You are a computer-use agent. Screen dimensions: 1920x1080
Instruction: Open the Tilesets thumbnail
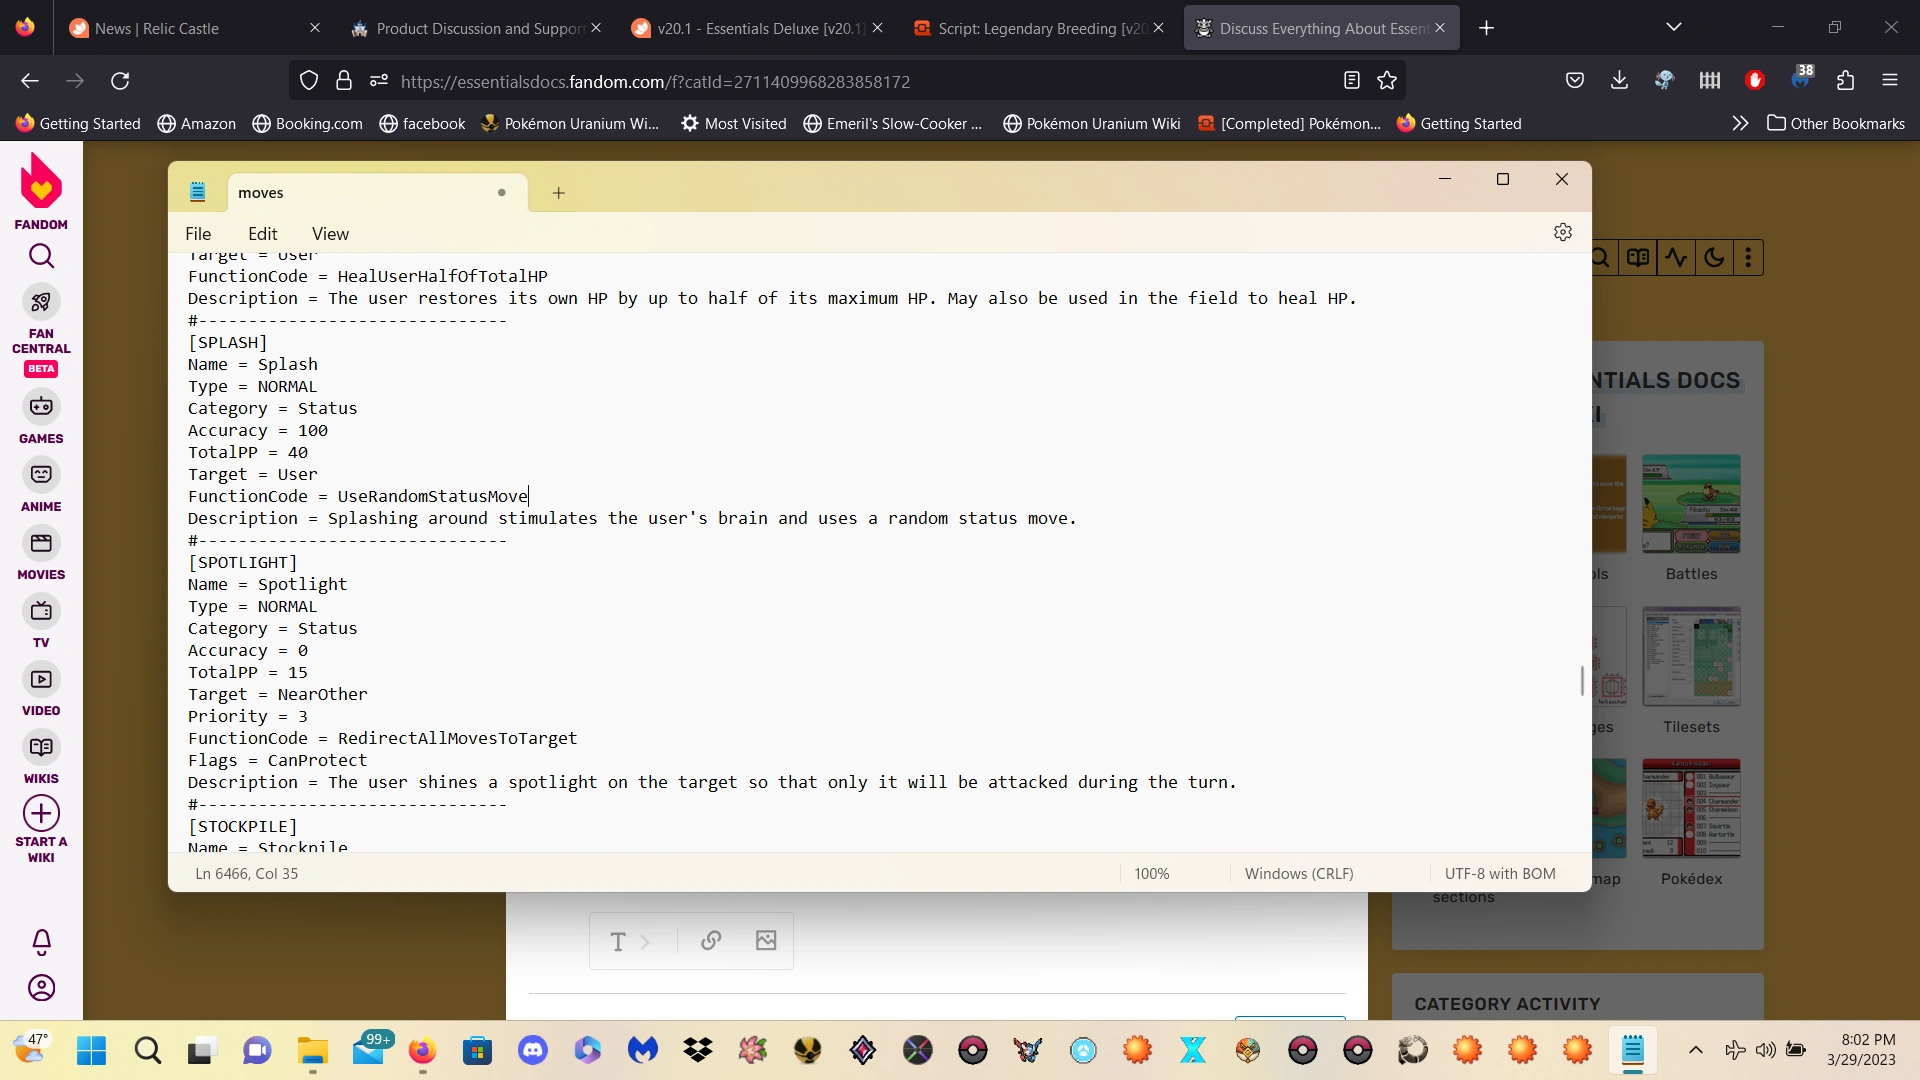tap(1691, 657)
